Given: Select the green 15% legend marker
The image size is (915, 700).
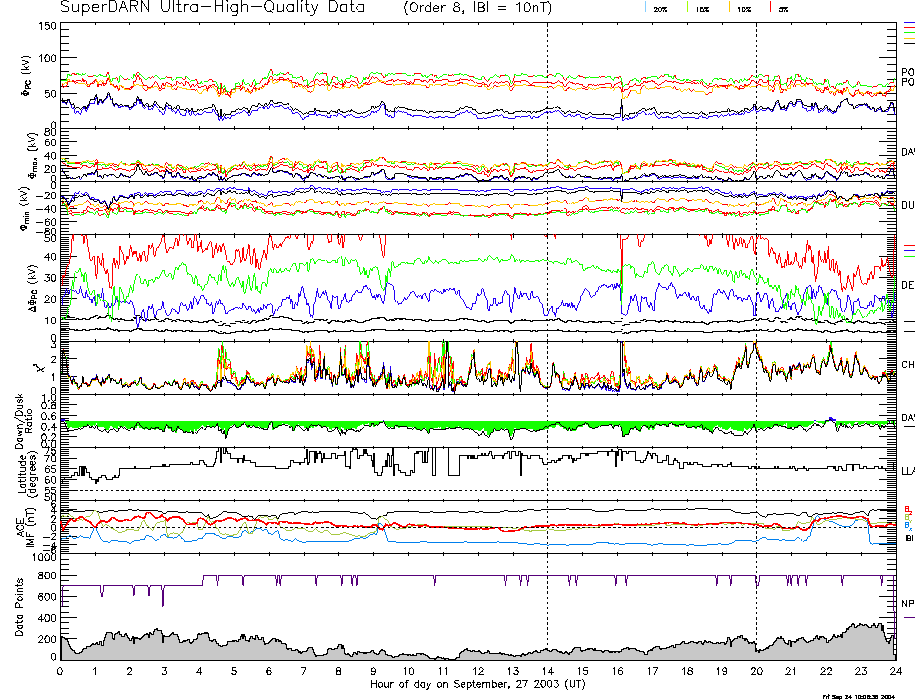Looking at the screenshot, I should click(688, 7).
